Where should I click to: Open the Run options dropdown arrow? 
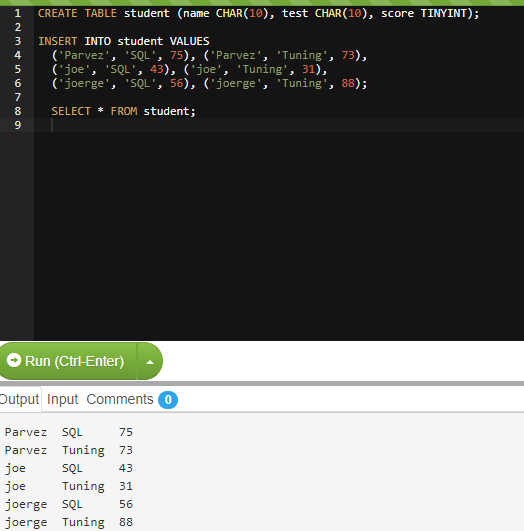click(150, 362)
